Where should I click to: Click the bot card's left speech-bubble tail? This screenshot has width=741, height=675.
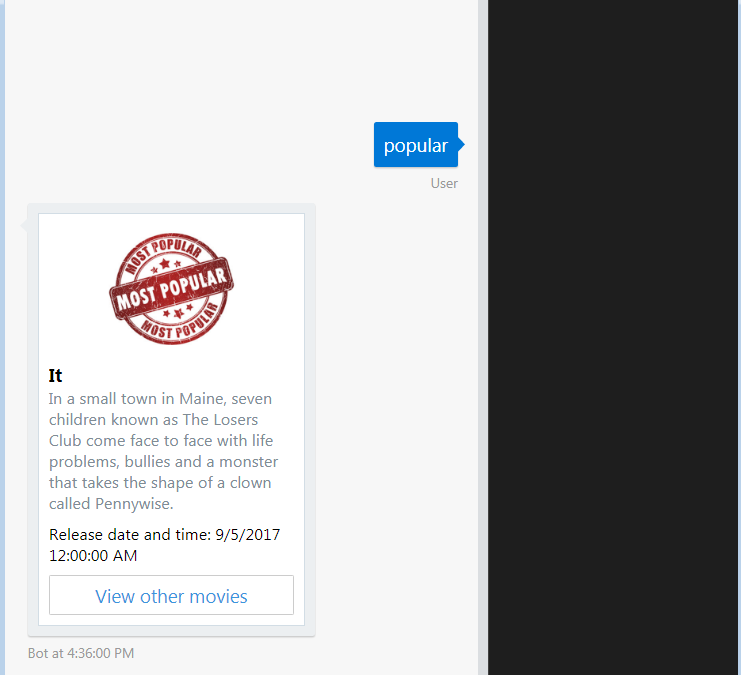coord(24,225)
